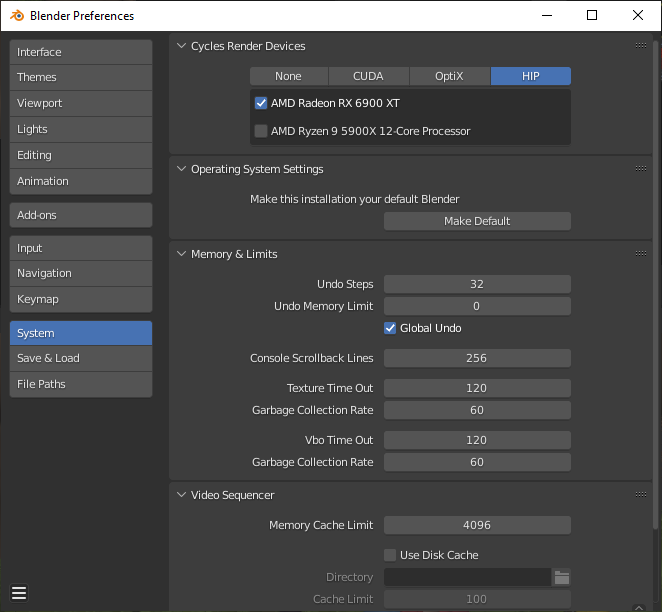Toggle the Global Undo checkbox

coord(390,328)
